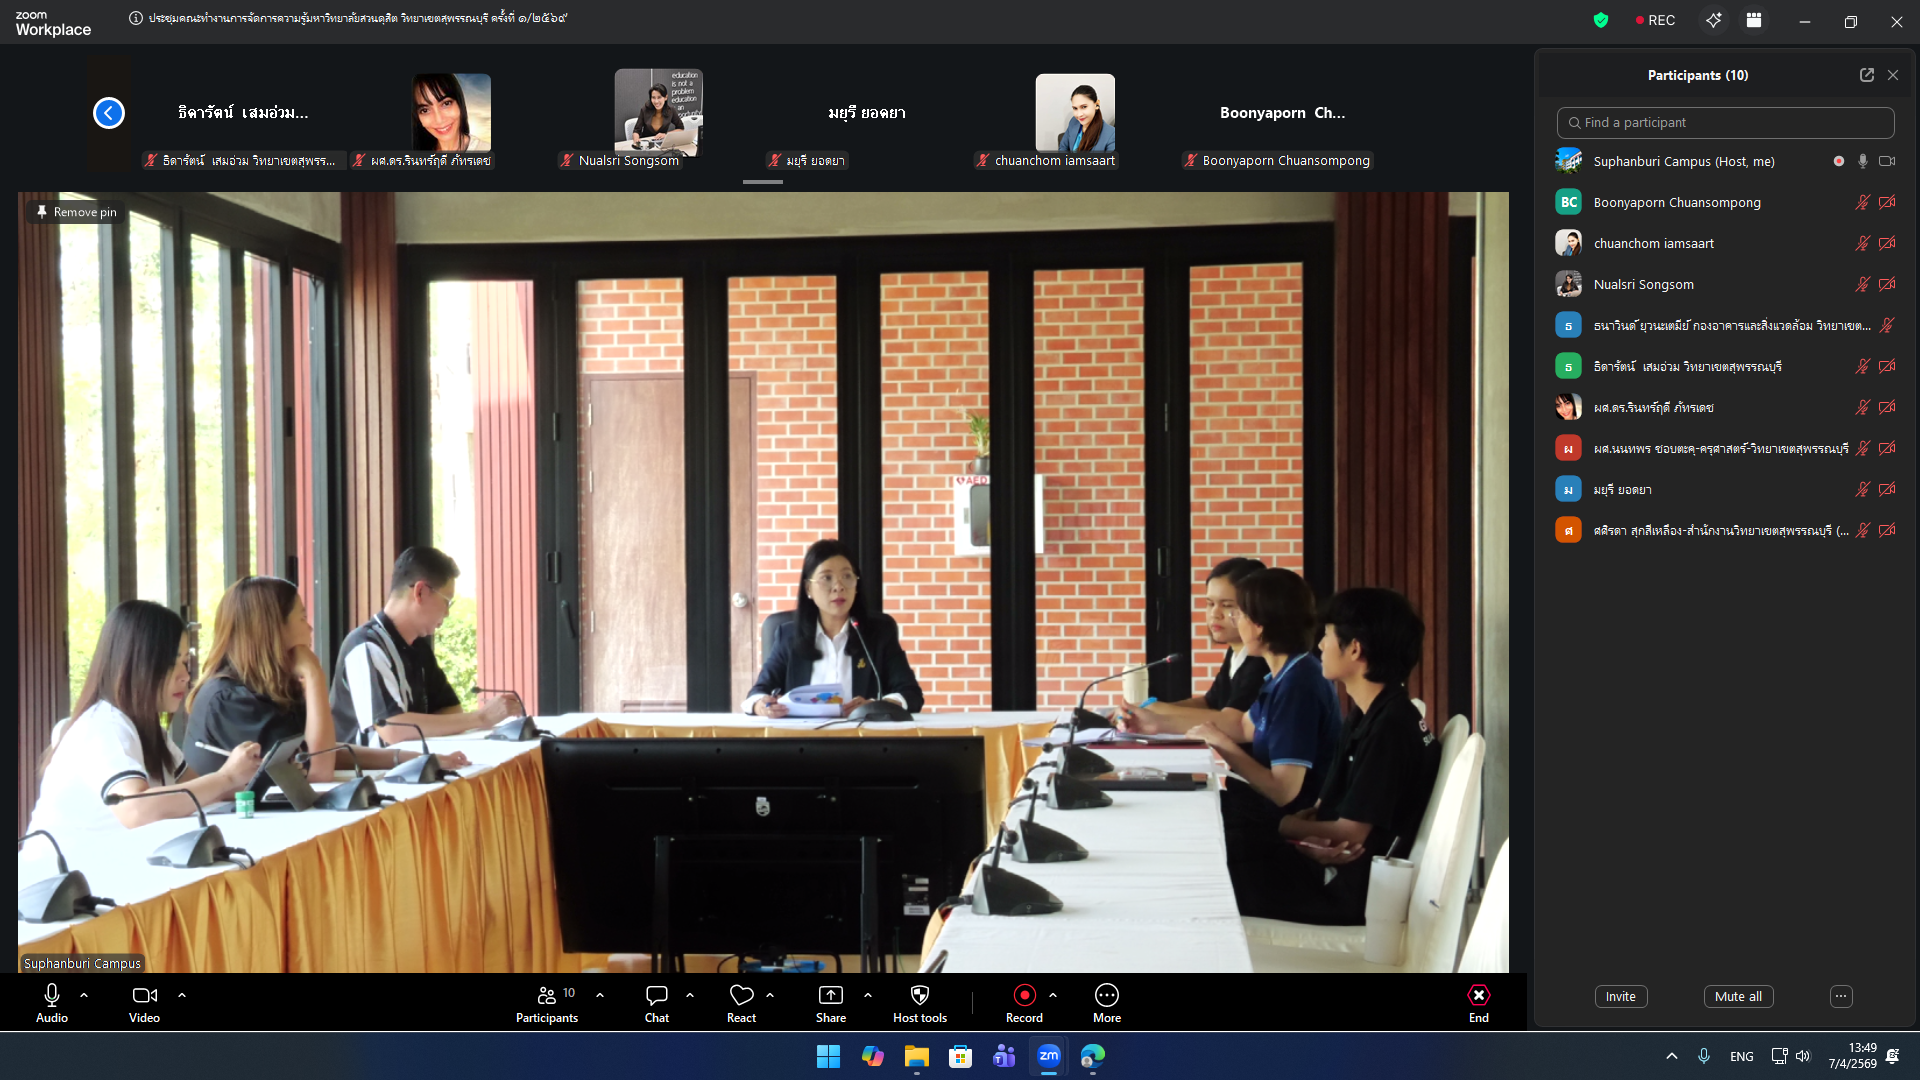The width and height of the screenshot is (1920, 1080).
Task: Open the Chat panel icon
Action: 657,996
